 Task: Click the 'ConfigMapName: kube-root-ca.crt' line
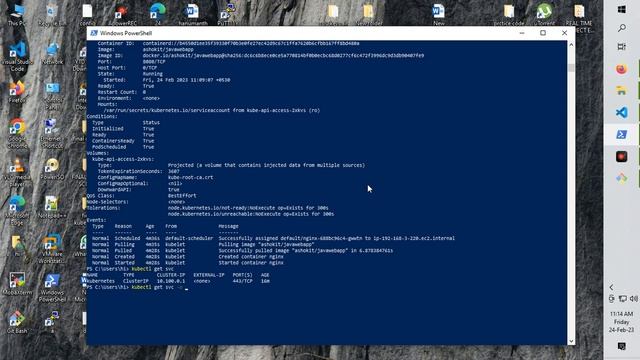155,178
